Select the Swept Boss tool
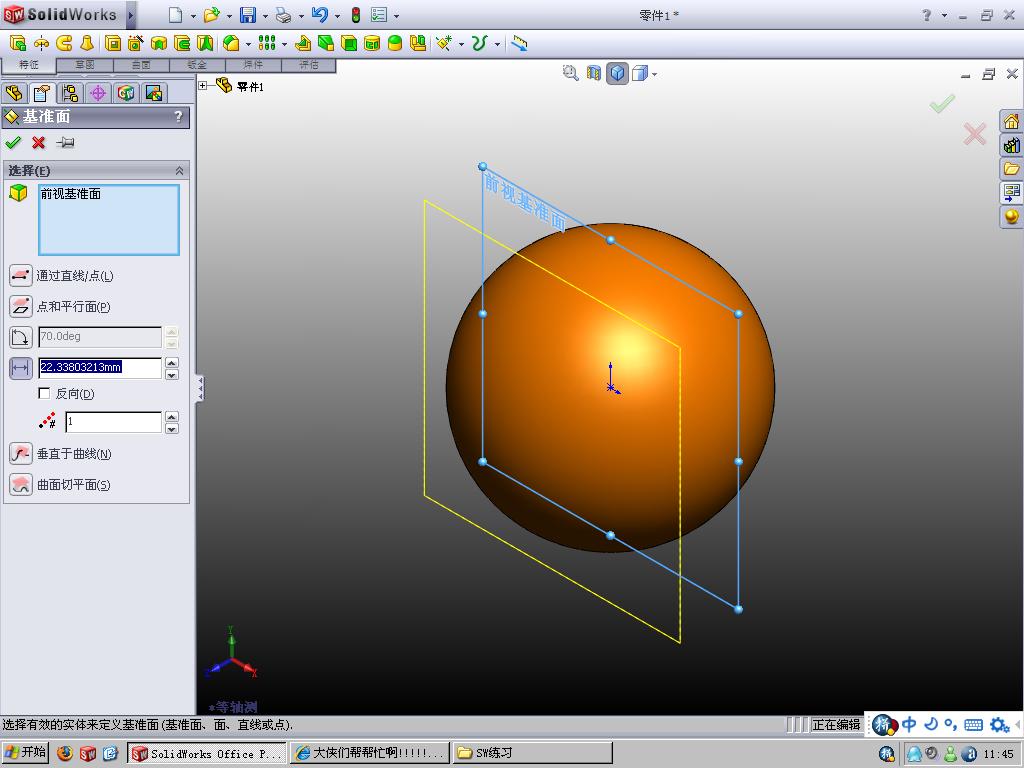This screenshot has height=768, width=1024. (x=64, y=44)
